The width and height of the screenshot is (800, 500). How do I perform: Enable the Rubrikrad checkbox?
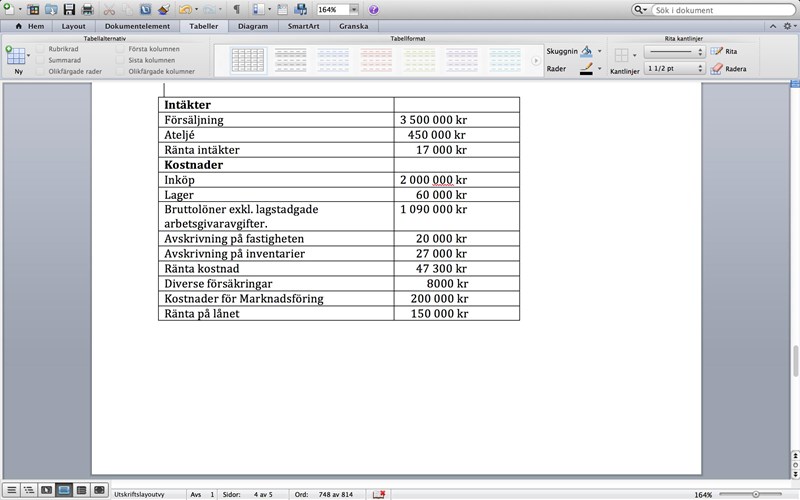tap(41, 48)
